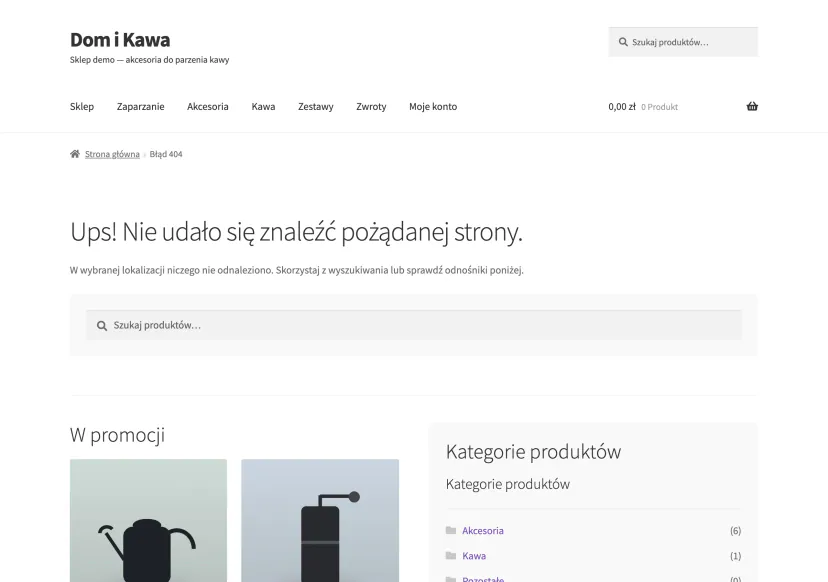Open the coffee grinder product thumbnail
This screenshot has width=828, height=582.
point(320,520)
